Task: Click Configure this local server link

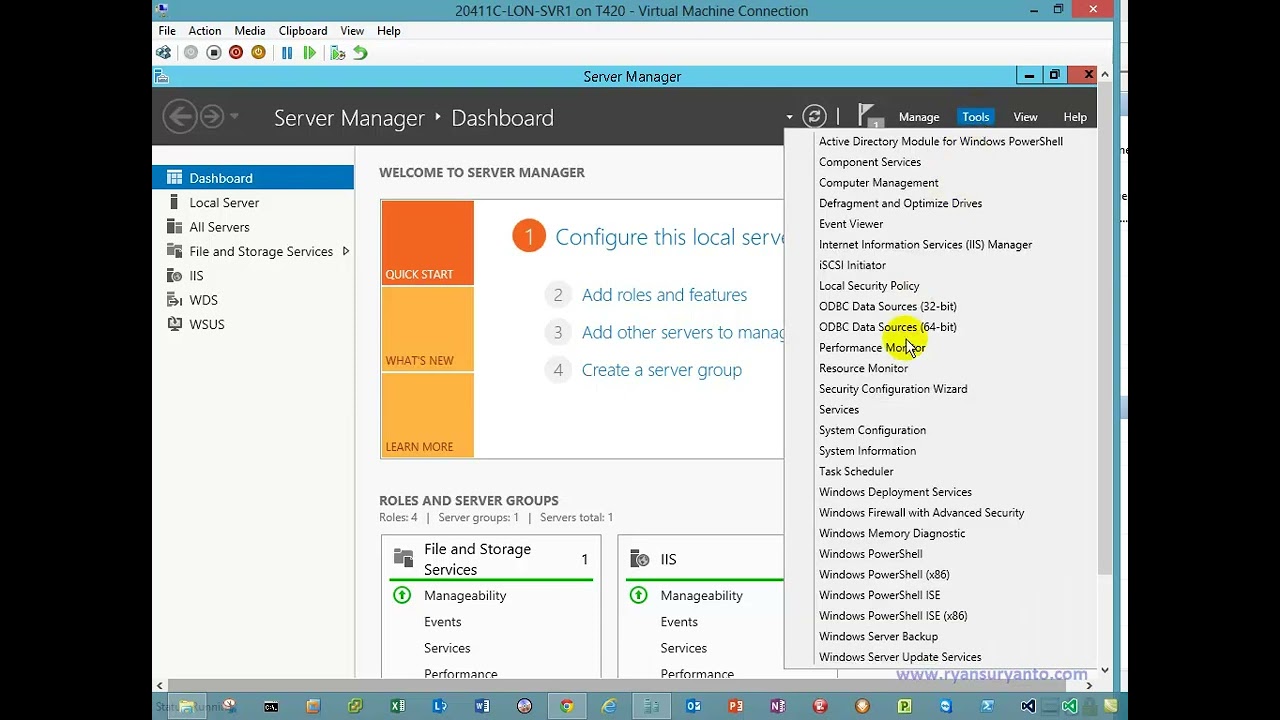Action: (669, 237)
